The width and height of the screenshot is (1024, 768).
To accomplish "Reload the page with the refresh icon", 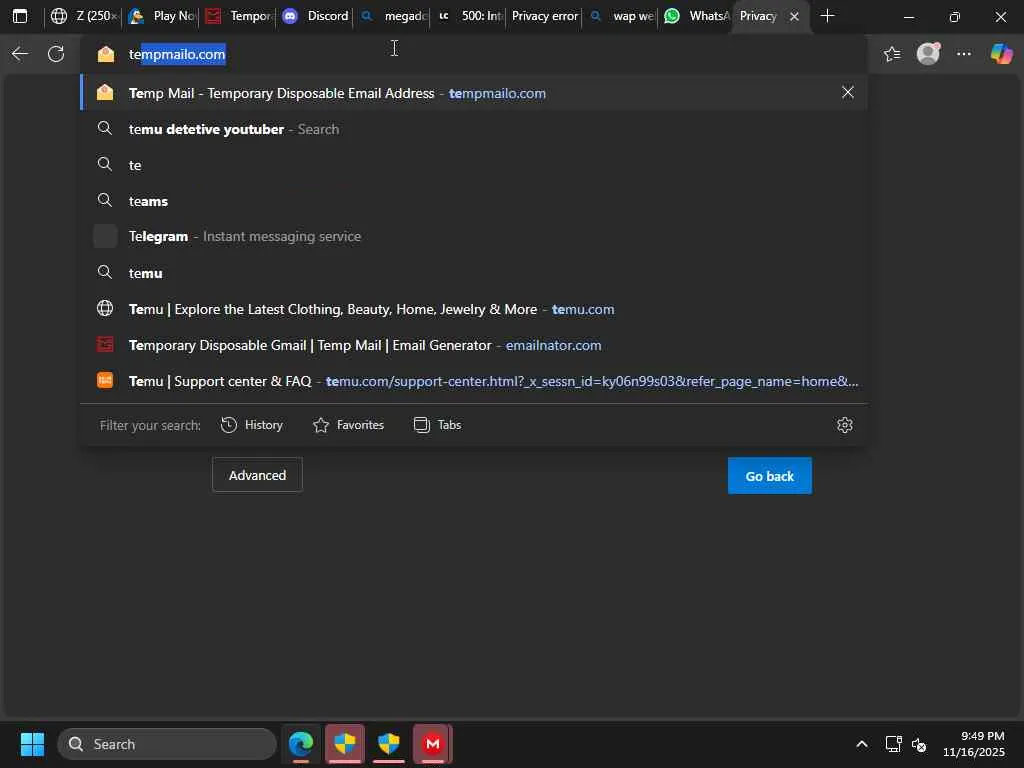I will [56, 54].
